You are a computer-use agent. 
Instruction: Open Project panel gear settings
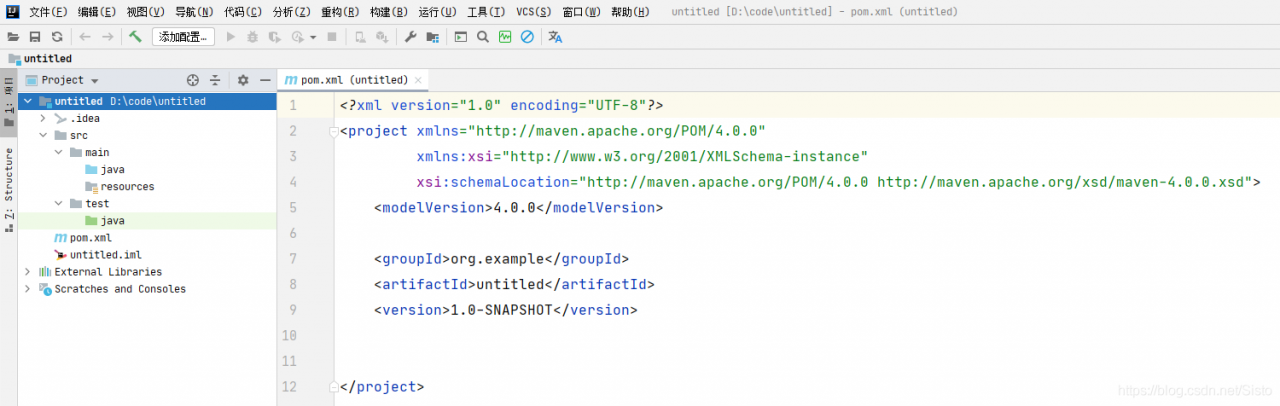click(243, 80)
